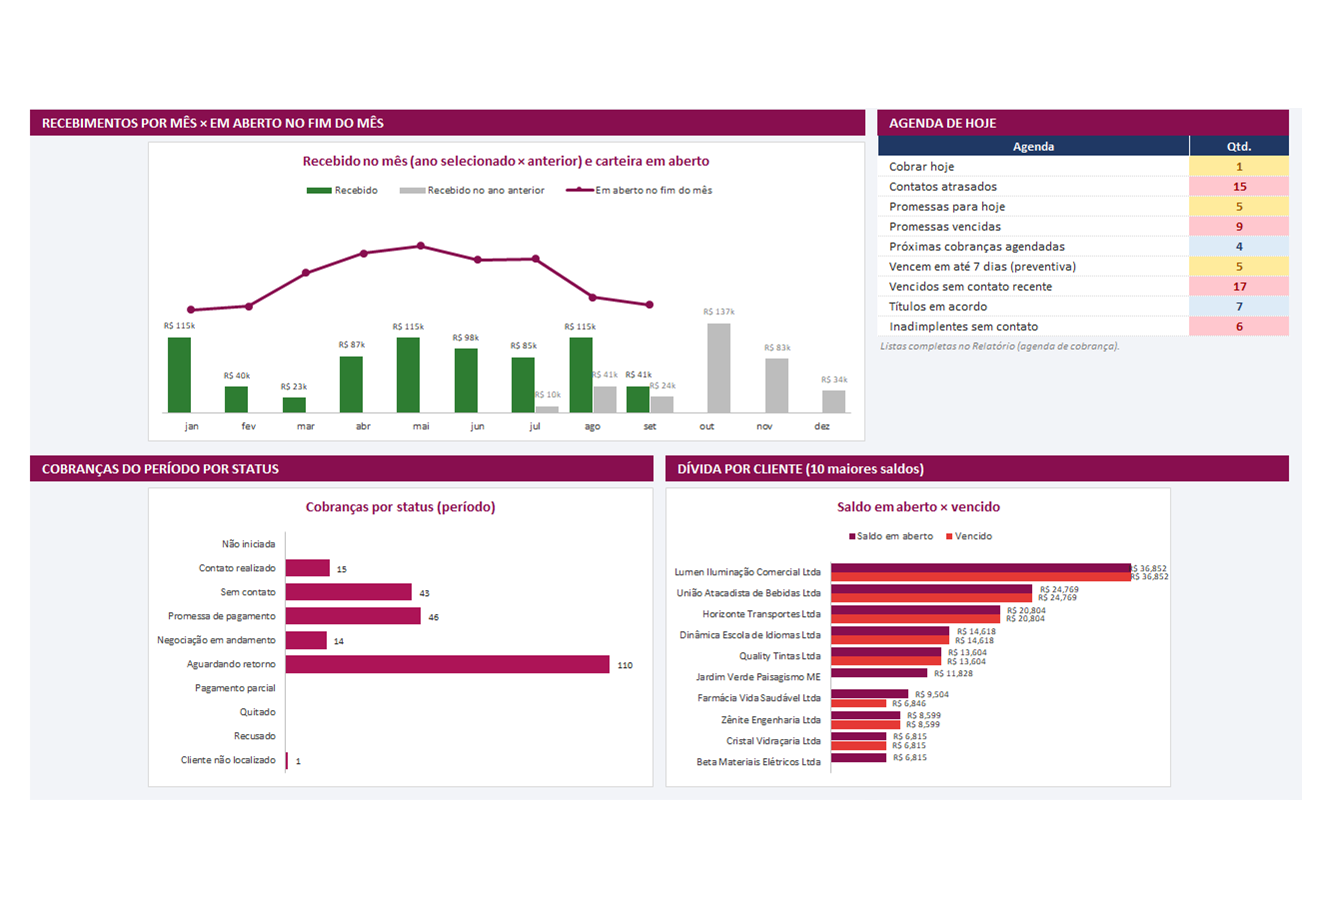Screen dimensions: 1322x909
Task: Select the 'Promessas para hoje' agenda row label
Action: tap(947, 207)
